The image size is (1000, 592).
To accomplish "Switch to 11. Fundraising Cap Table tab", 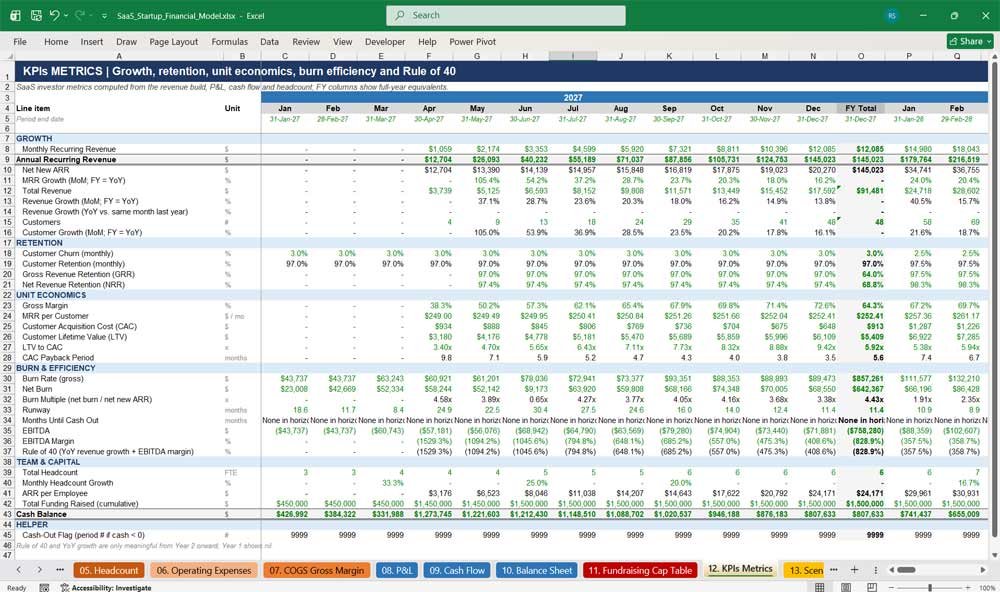I will (640, 570).
